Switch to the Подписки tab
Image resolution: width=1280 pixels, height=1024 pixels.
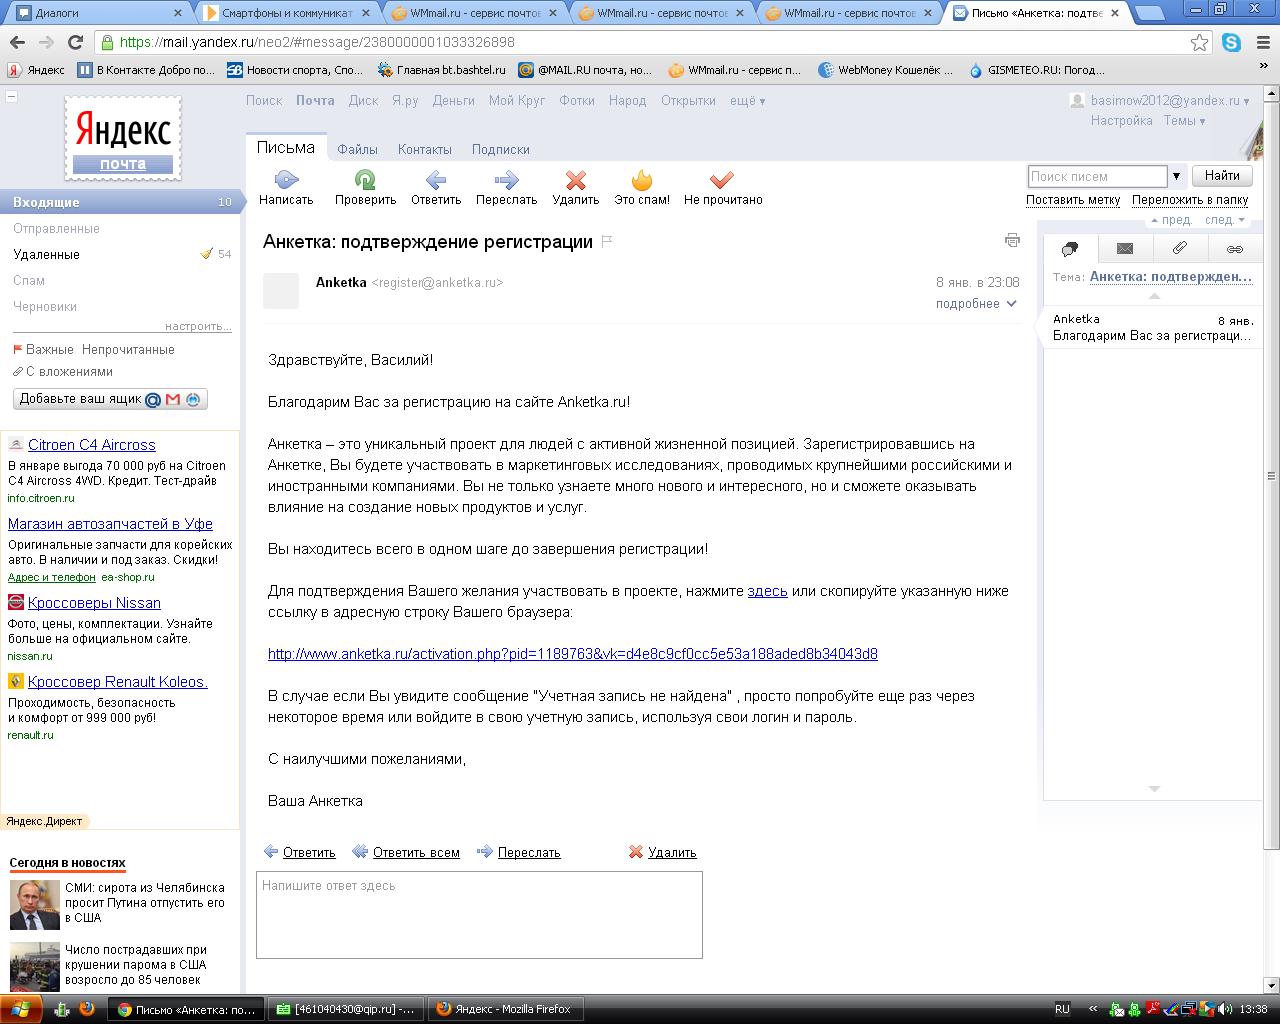pyautogui.click(x=501, y=149)
